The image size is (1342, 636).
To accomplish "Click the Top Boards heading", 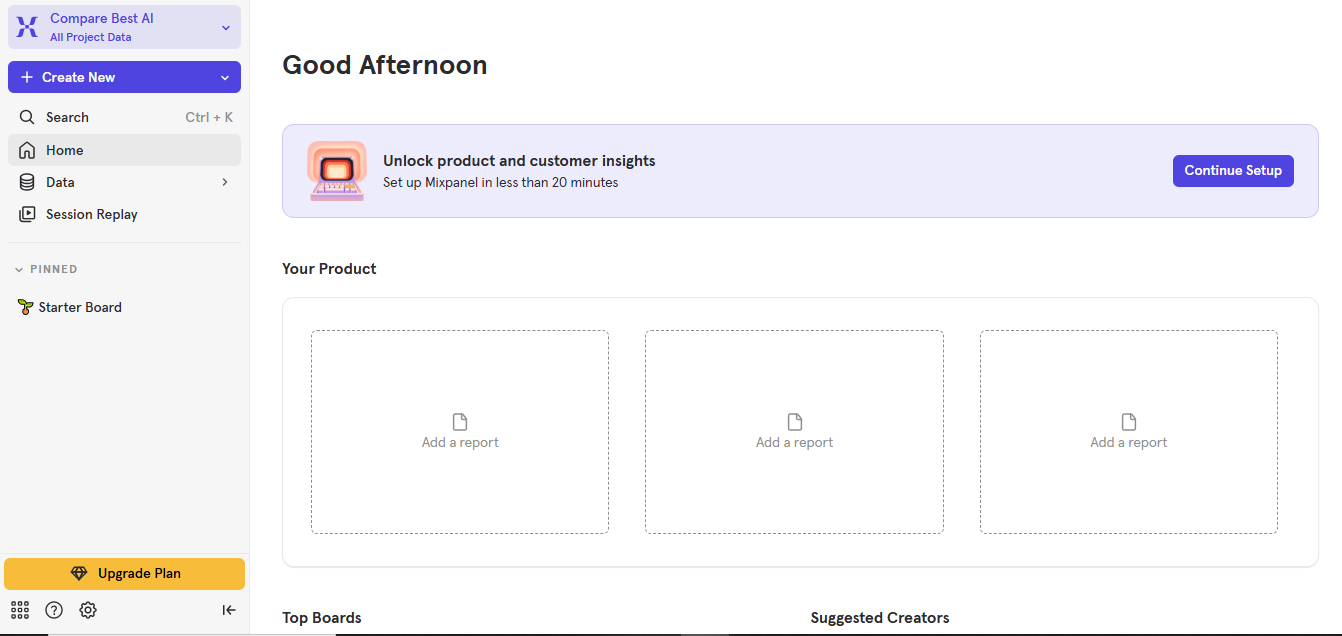I will (322, 618).
